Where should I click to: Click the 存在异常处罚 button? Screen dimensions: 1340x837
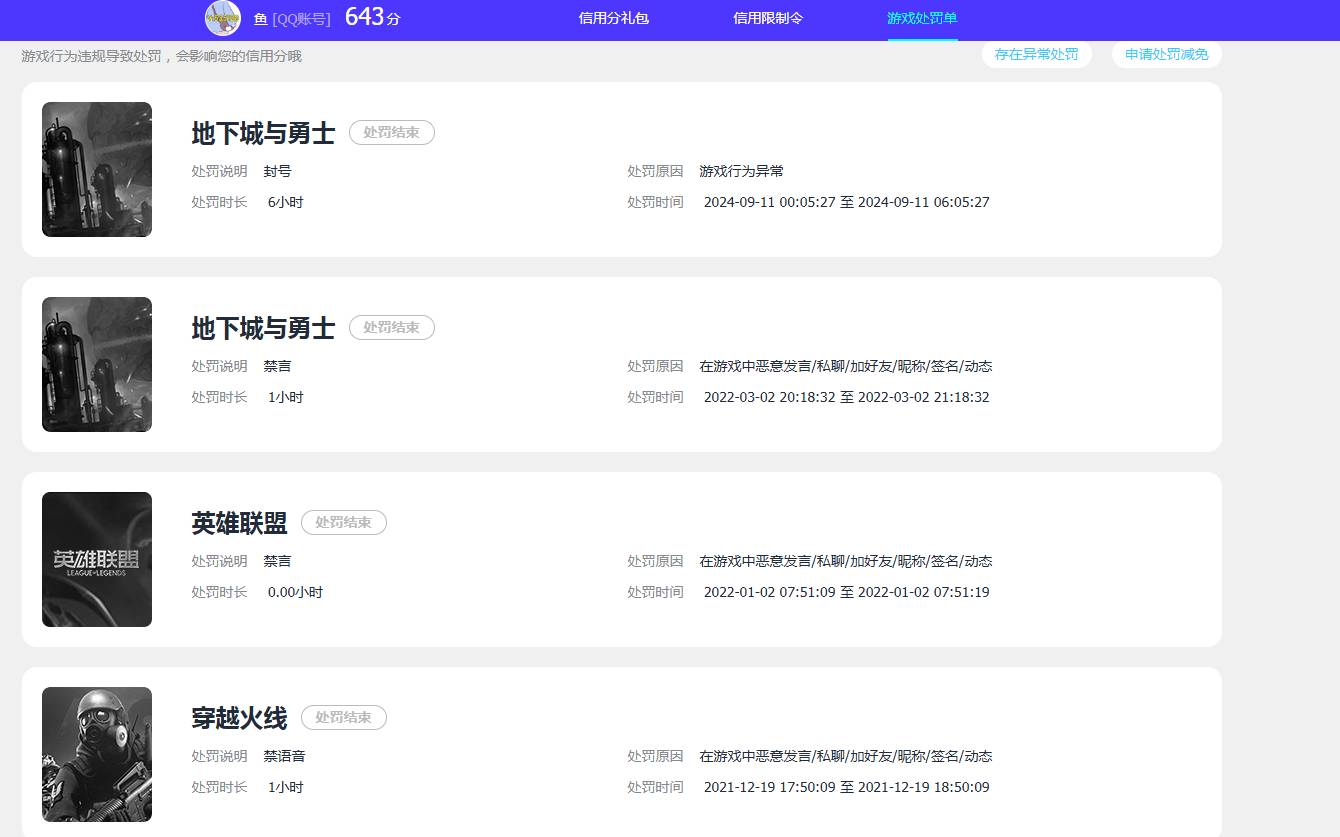click(1037, 54)
